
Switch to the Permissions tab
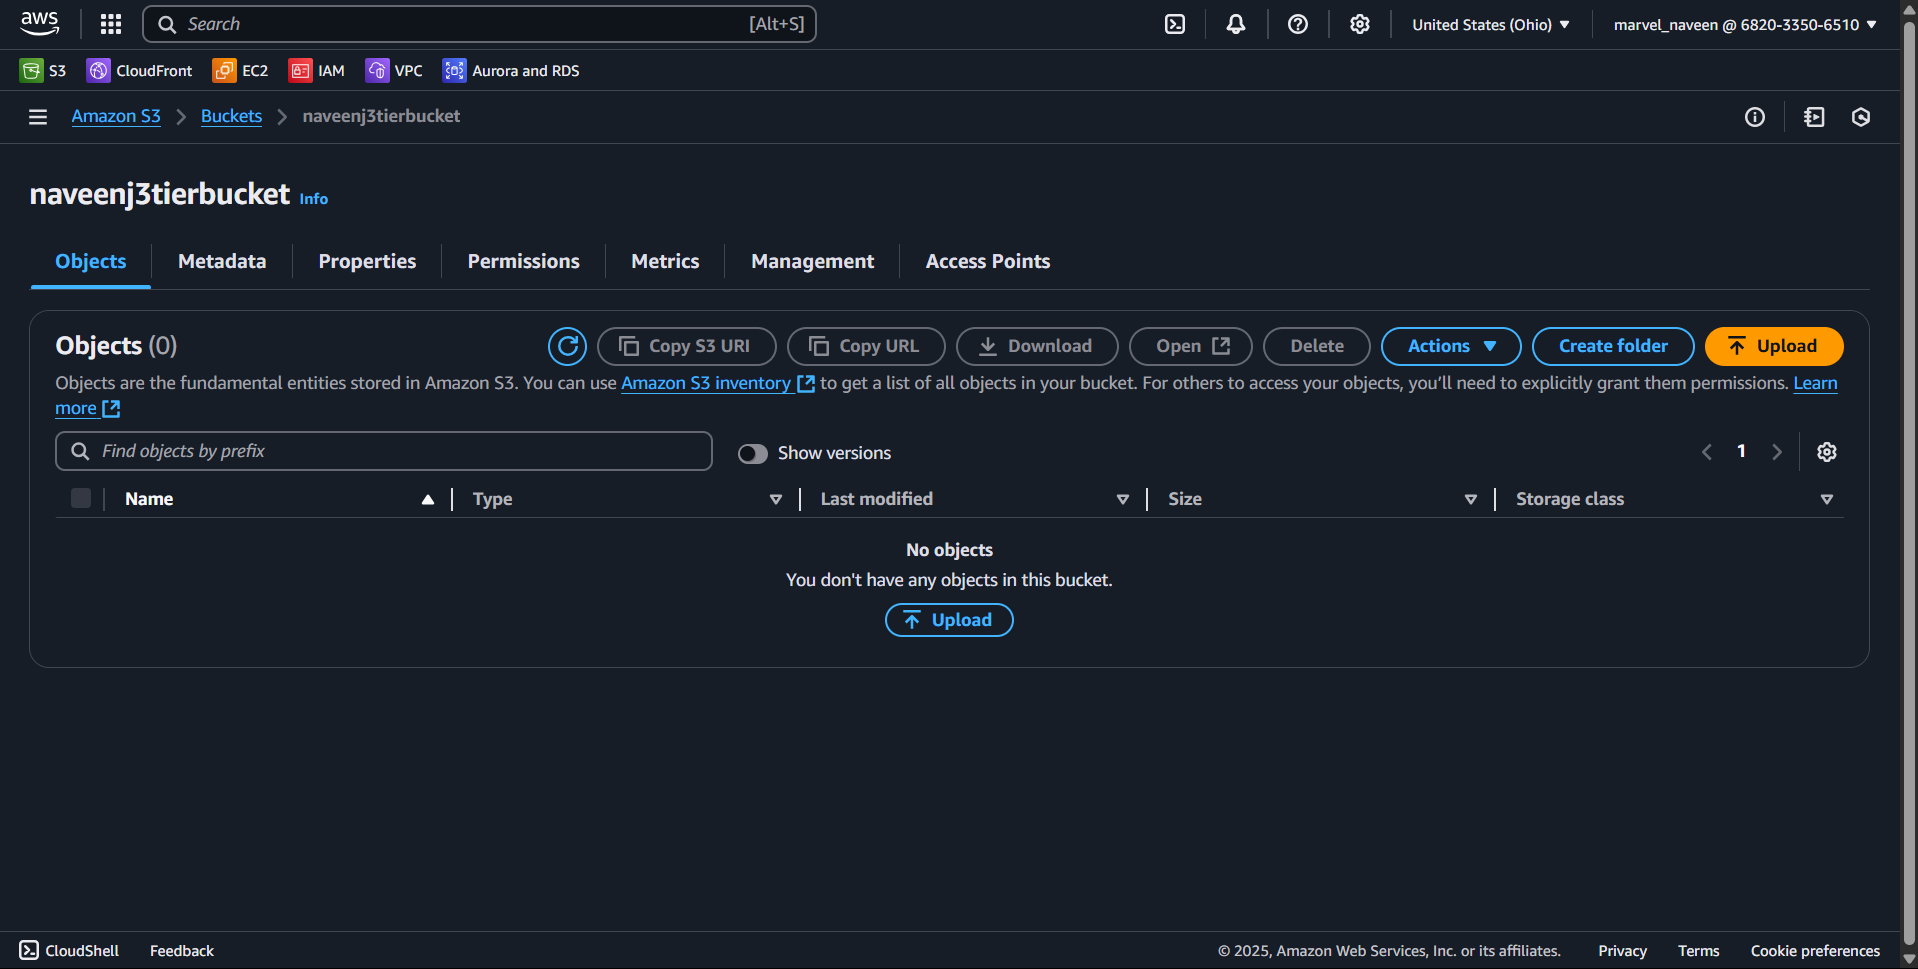click(523, 262)
